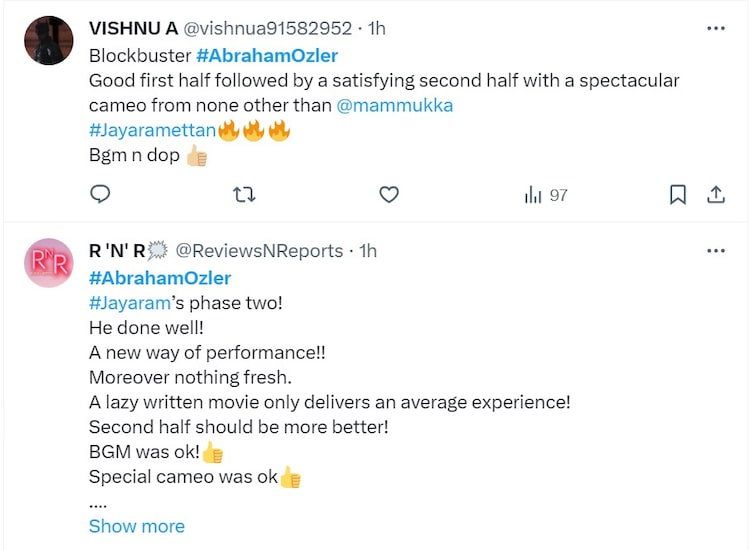The height and width of the screenshot is (550, 750).
Task: View analytics showing 97 views
Action: (x=546, y=195)
